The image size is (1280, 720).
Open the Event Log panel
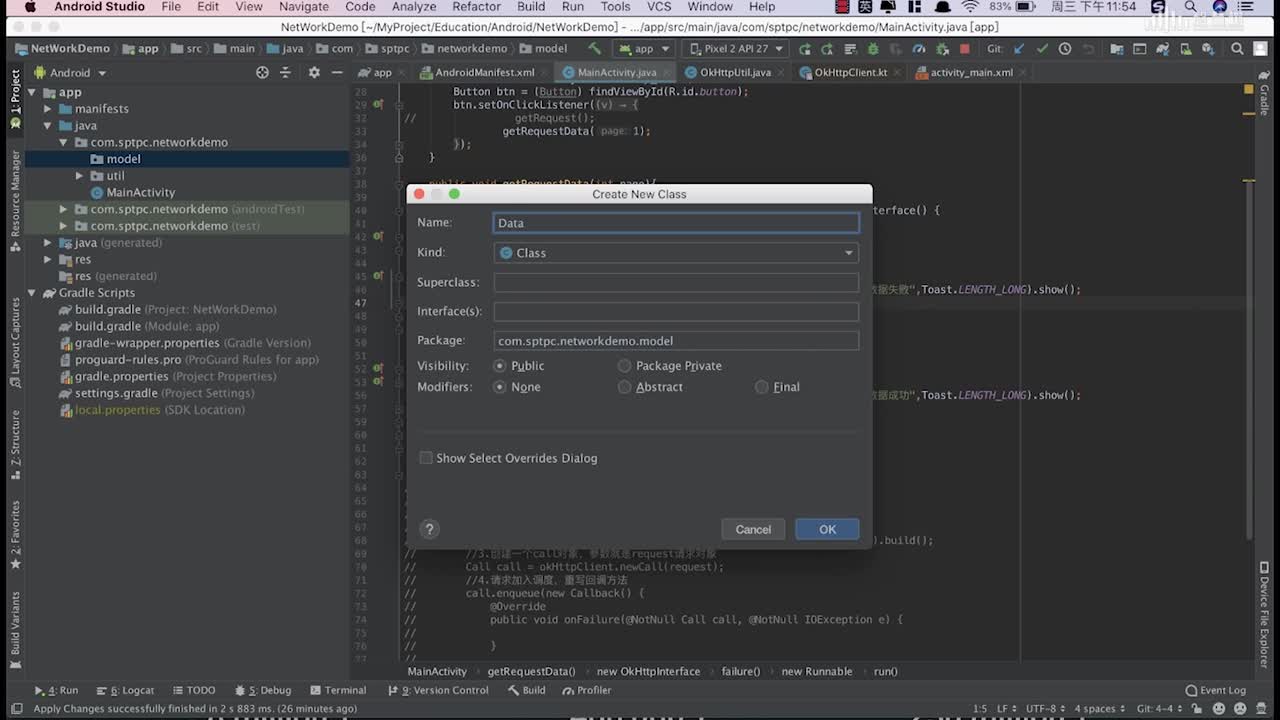point(1216,690)
